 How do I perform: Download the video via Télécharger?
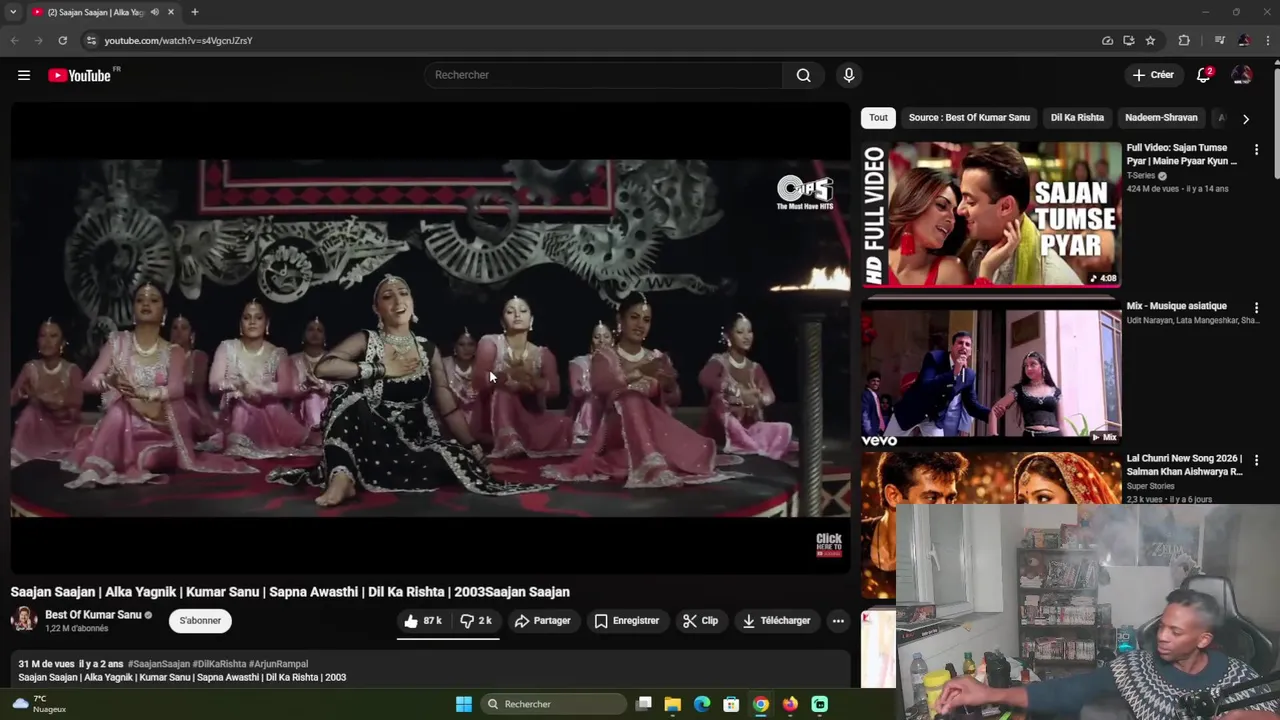[776, 621]
